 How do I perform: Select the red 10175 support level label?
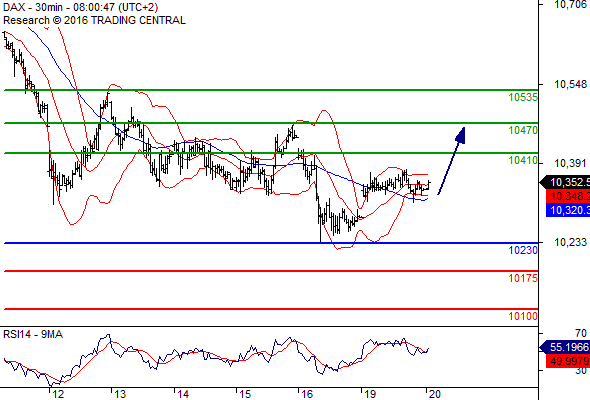click(x=523, y=278)
